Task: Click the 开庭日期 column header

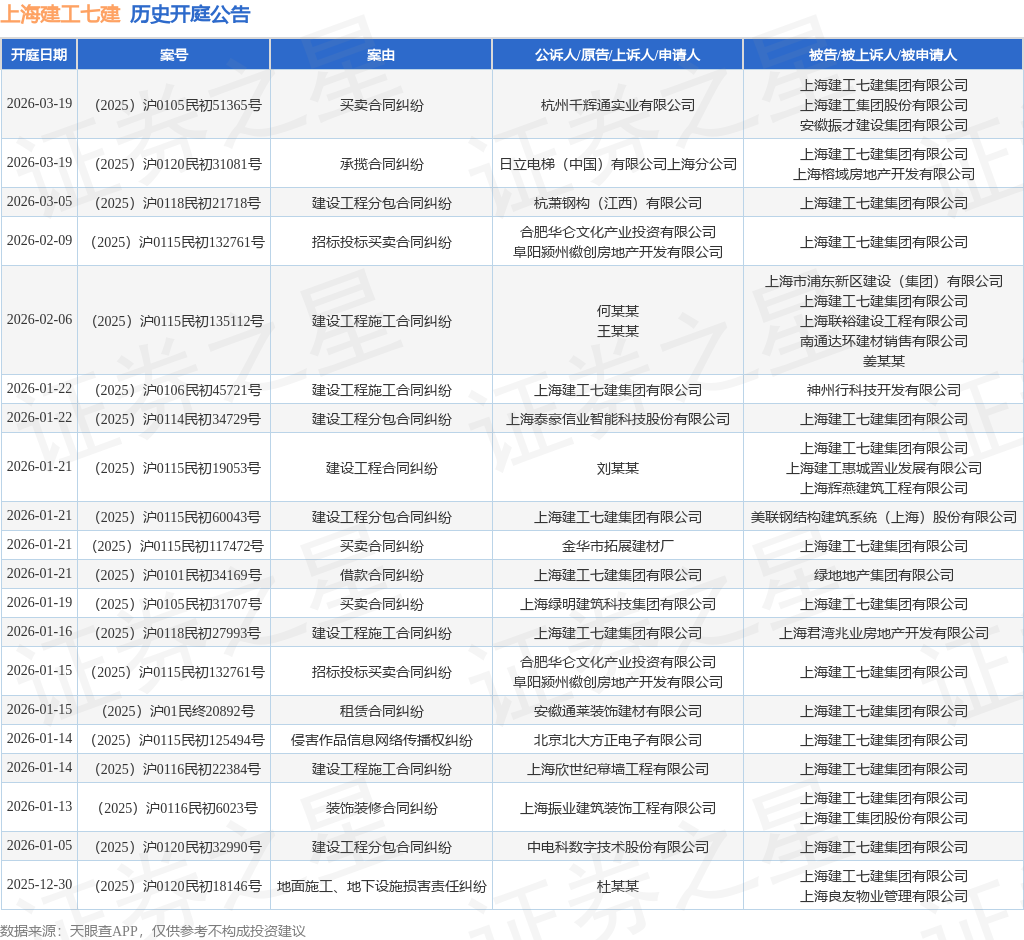Action: 39,55
